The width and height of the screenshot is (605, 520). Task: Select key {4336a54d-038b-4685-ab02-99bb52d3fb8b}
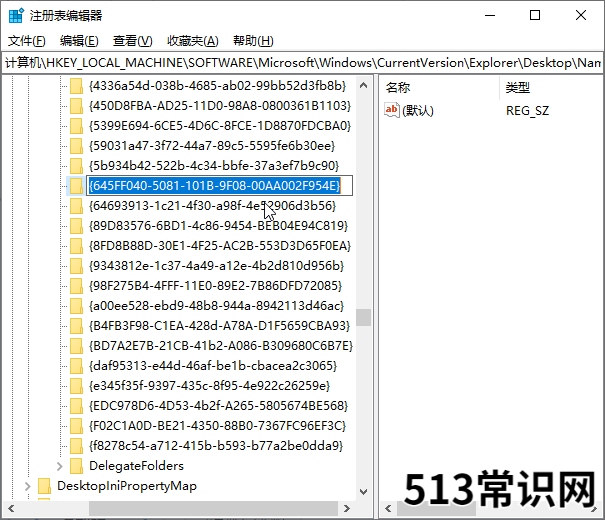(x=218, y=86)
